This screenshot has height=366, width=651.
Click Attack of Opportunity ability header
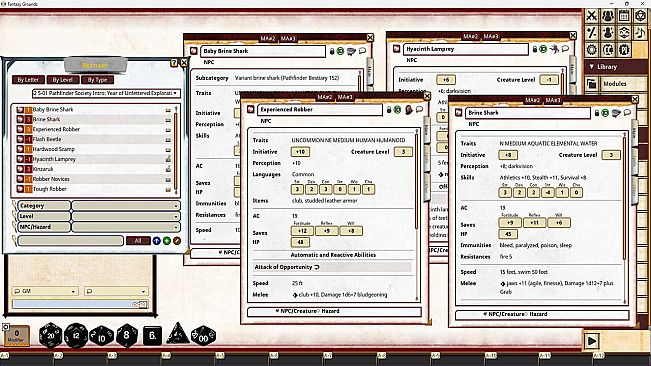coord(332,267)
